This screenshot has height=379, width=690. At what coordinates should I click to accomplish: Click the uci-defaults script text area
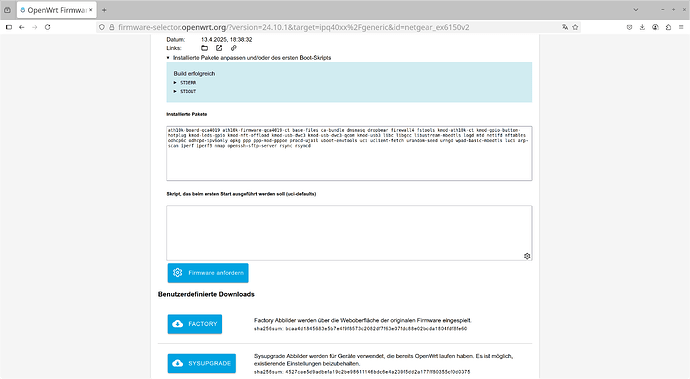[x=349, y=233]
